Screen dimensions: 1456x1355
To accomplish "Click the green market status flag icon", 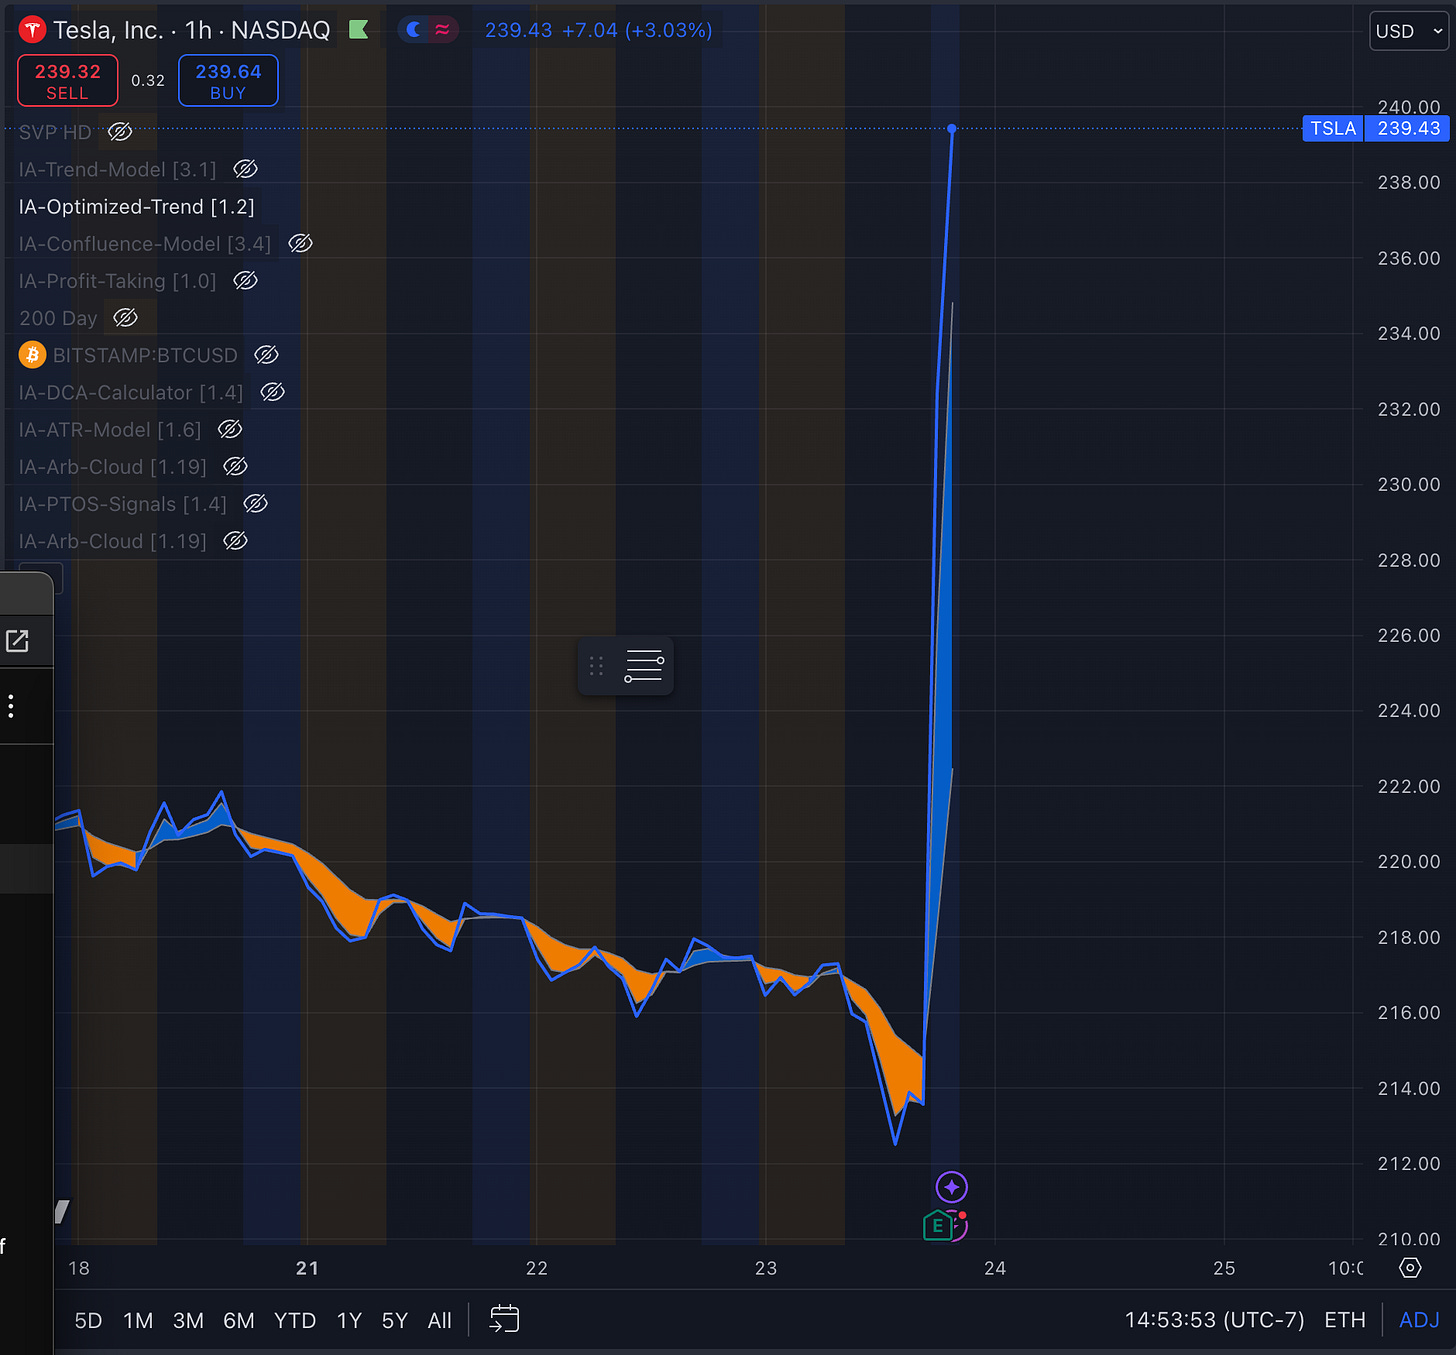I will pos(358,30).
